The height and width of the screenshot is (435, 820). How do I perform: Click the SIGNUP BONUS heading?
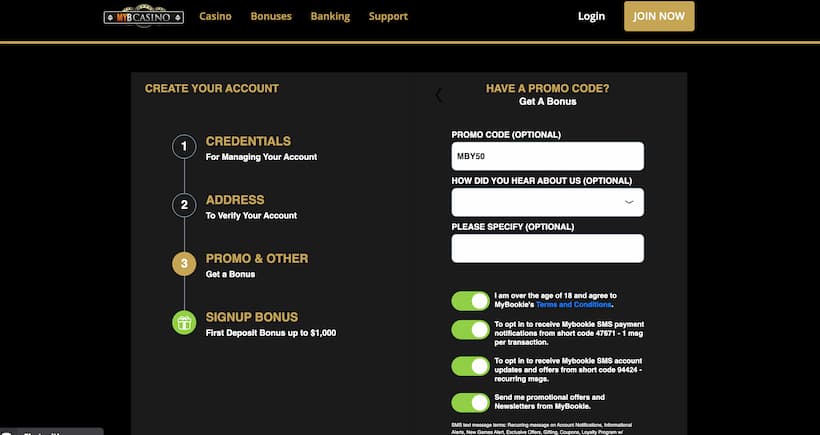tap(252, 317)
